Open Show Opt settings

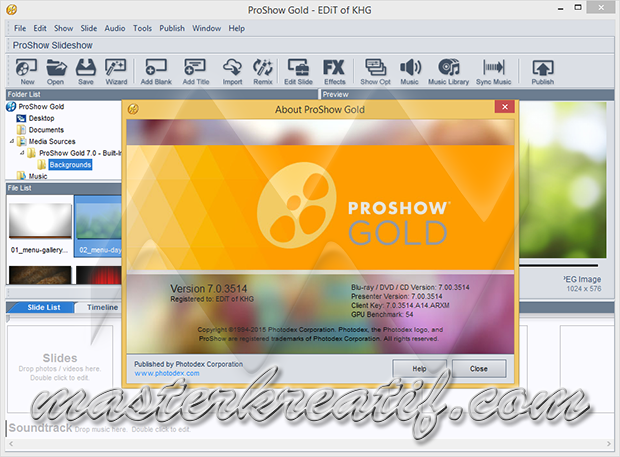coord(375,72)
